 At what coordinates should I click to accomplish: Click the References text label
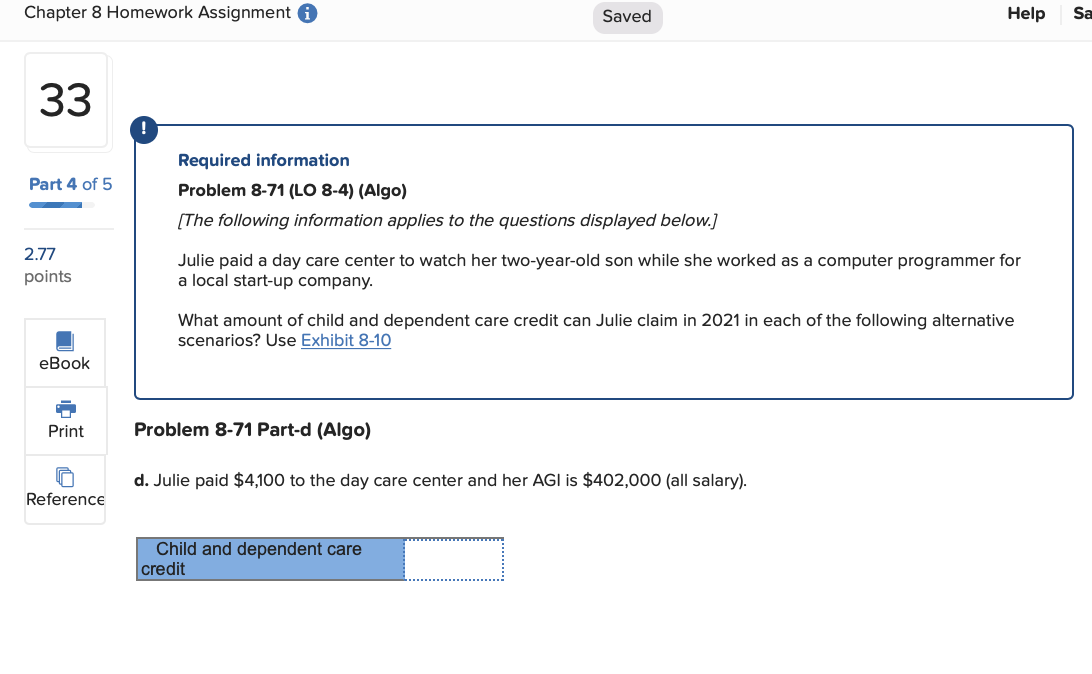65,499
